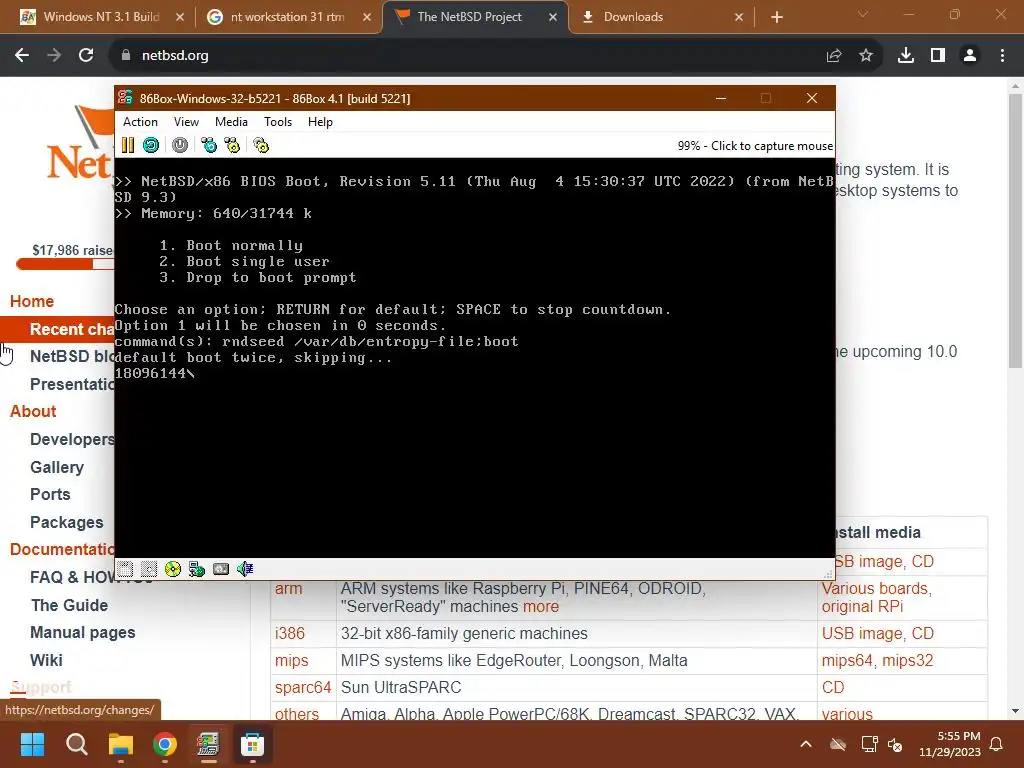The width and height of the screenshot is (1024, 768).
Task: Open 86Box from taskbar
Action: (208, 744)
